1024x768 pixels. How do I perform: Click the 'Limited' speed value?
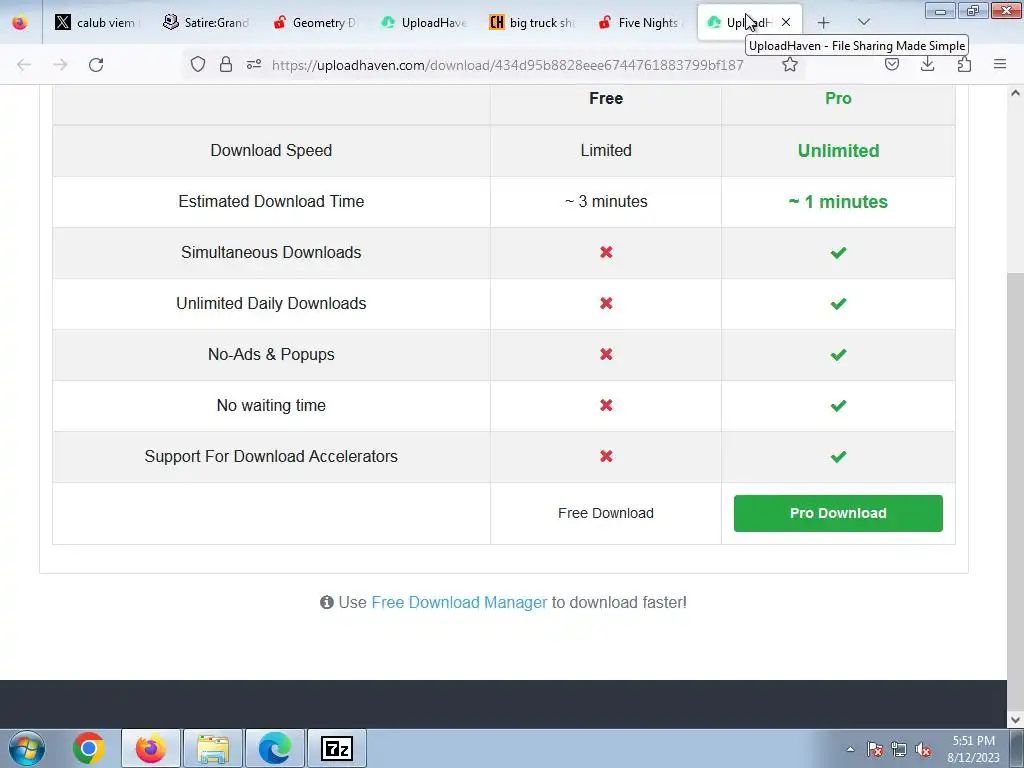pyautogui.click(x=606, y=150)
